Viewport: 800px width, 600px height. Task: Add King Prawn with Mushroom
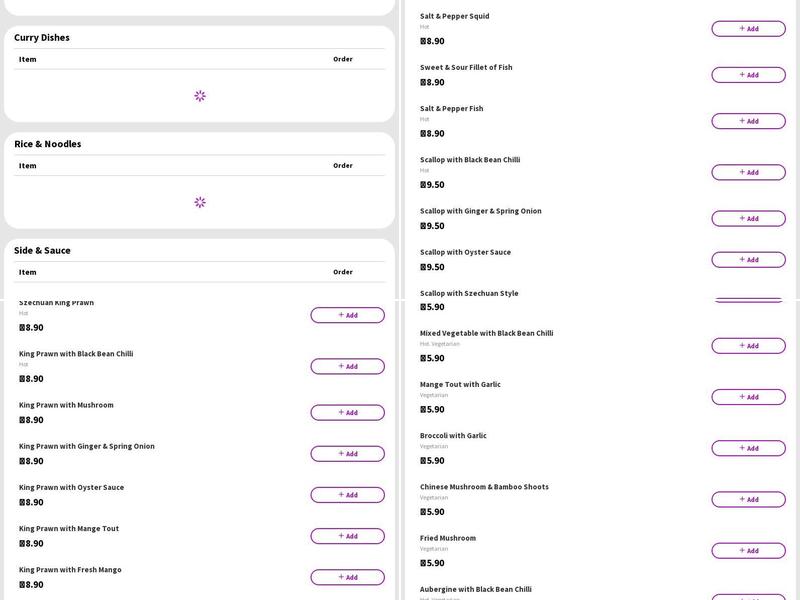pos(347,412)
